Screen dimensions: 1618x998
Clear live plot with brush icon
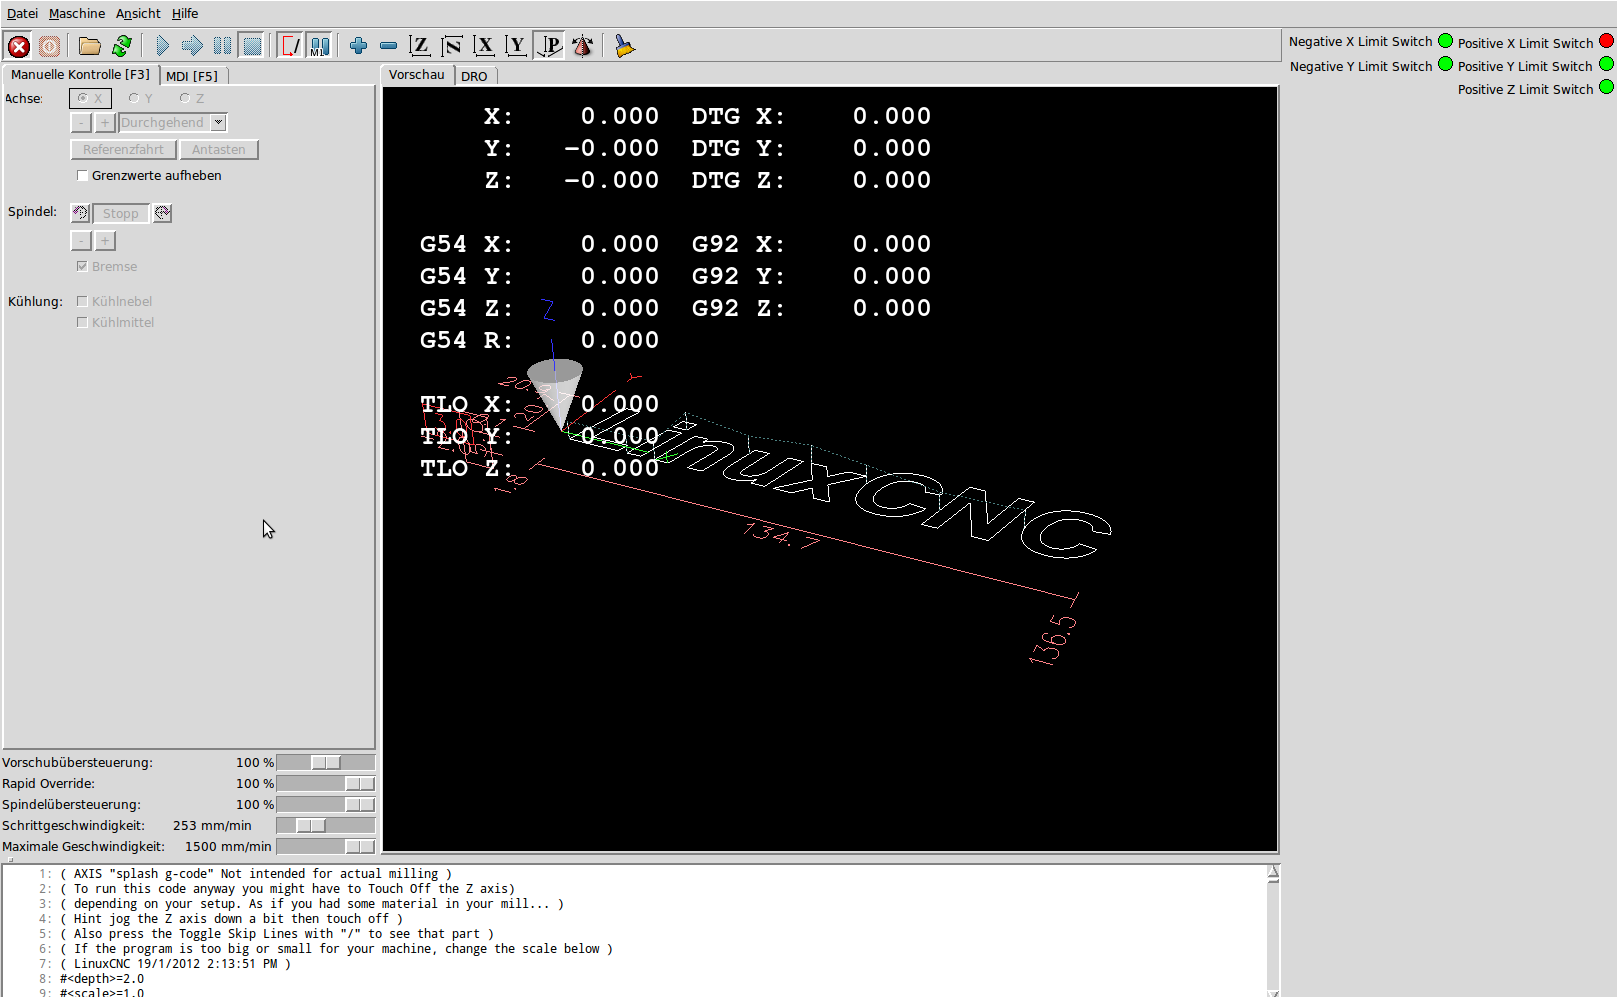(624, 46)
